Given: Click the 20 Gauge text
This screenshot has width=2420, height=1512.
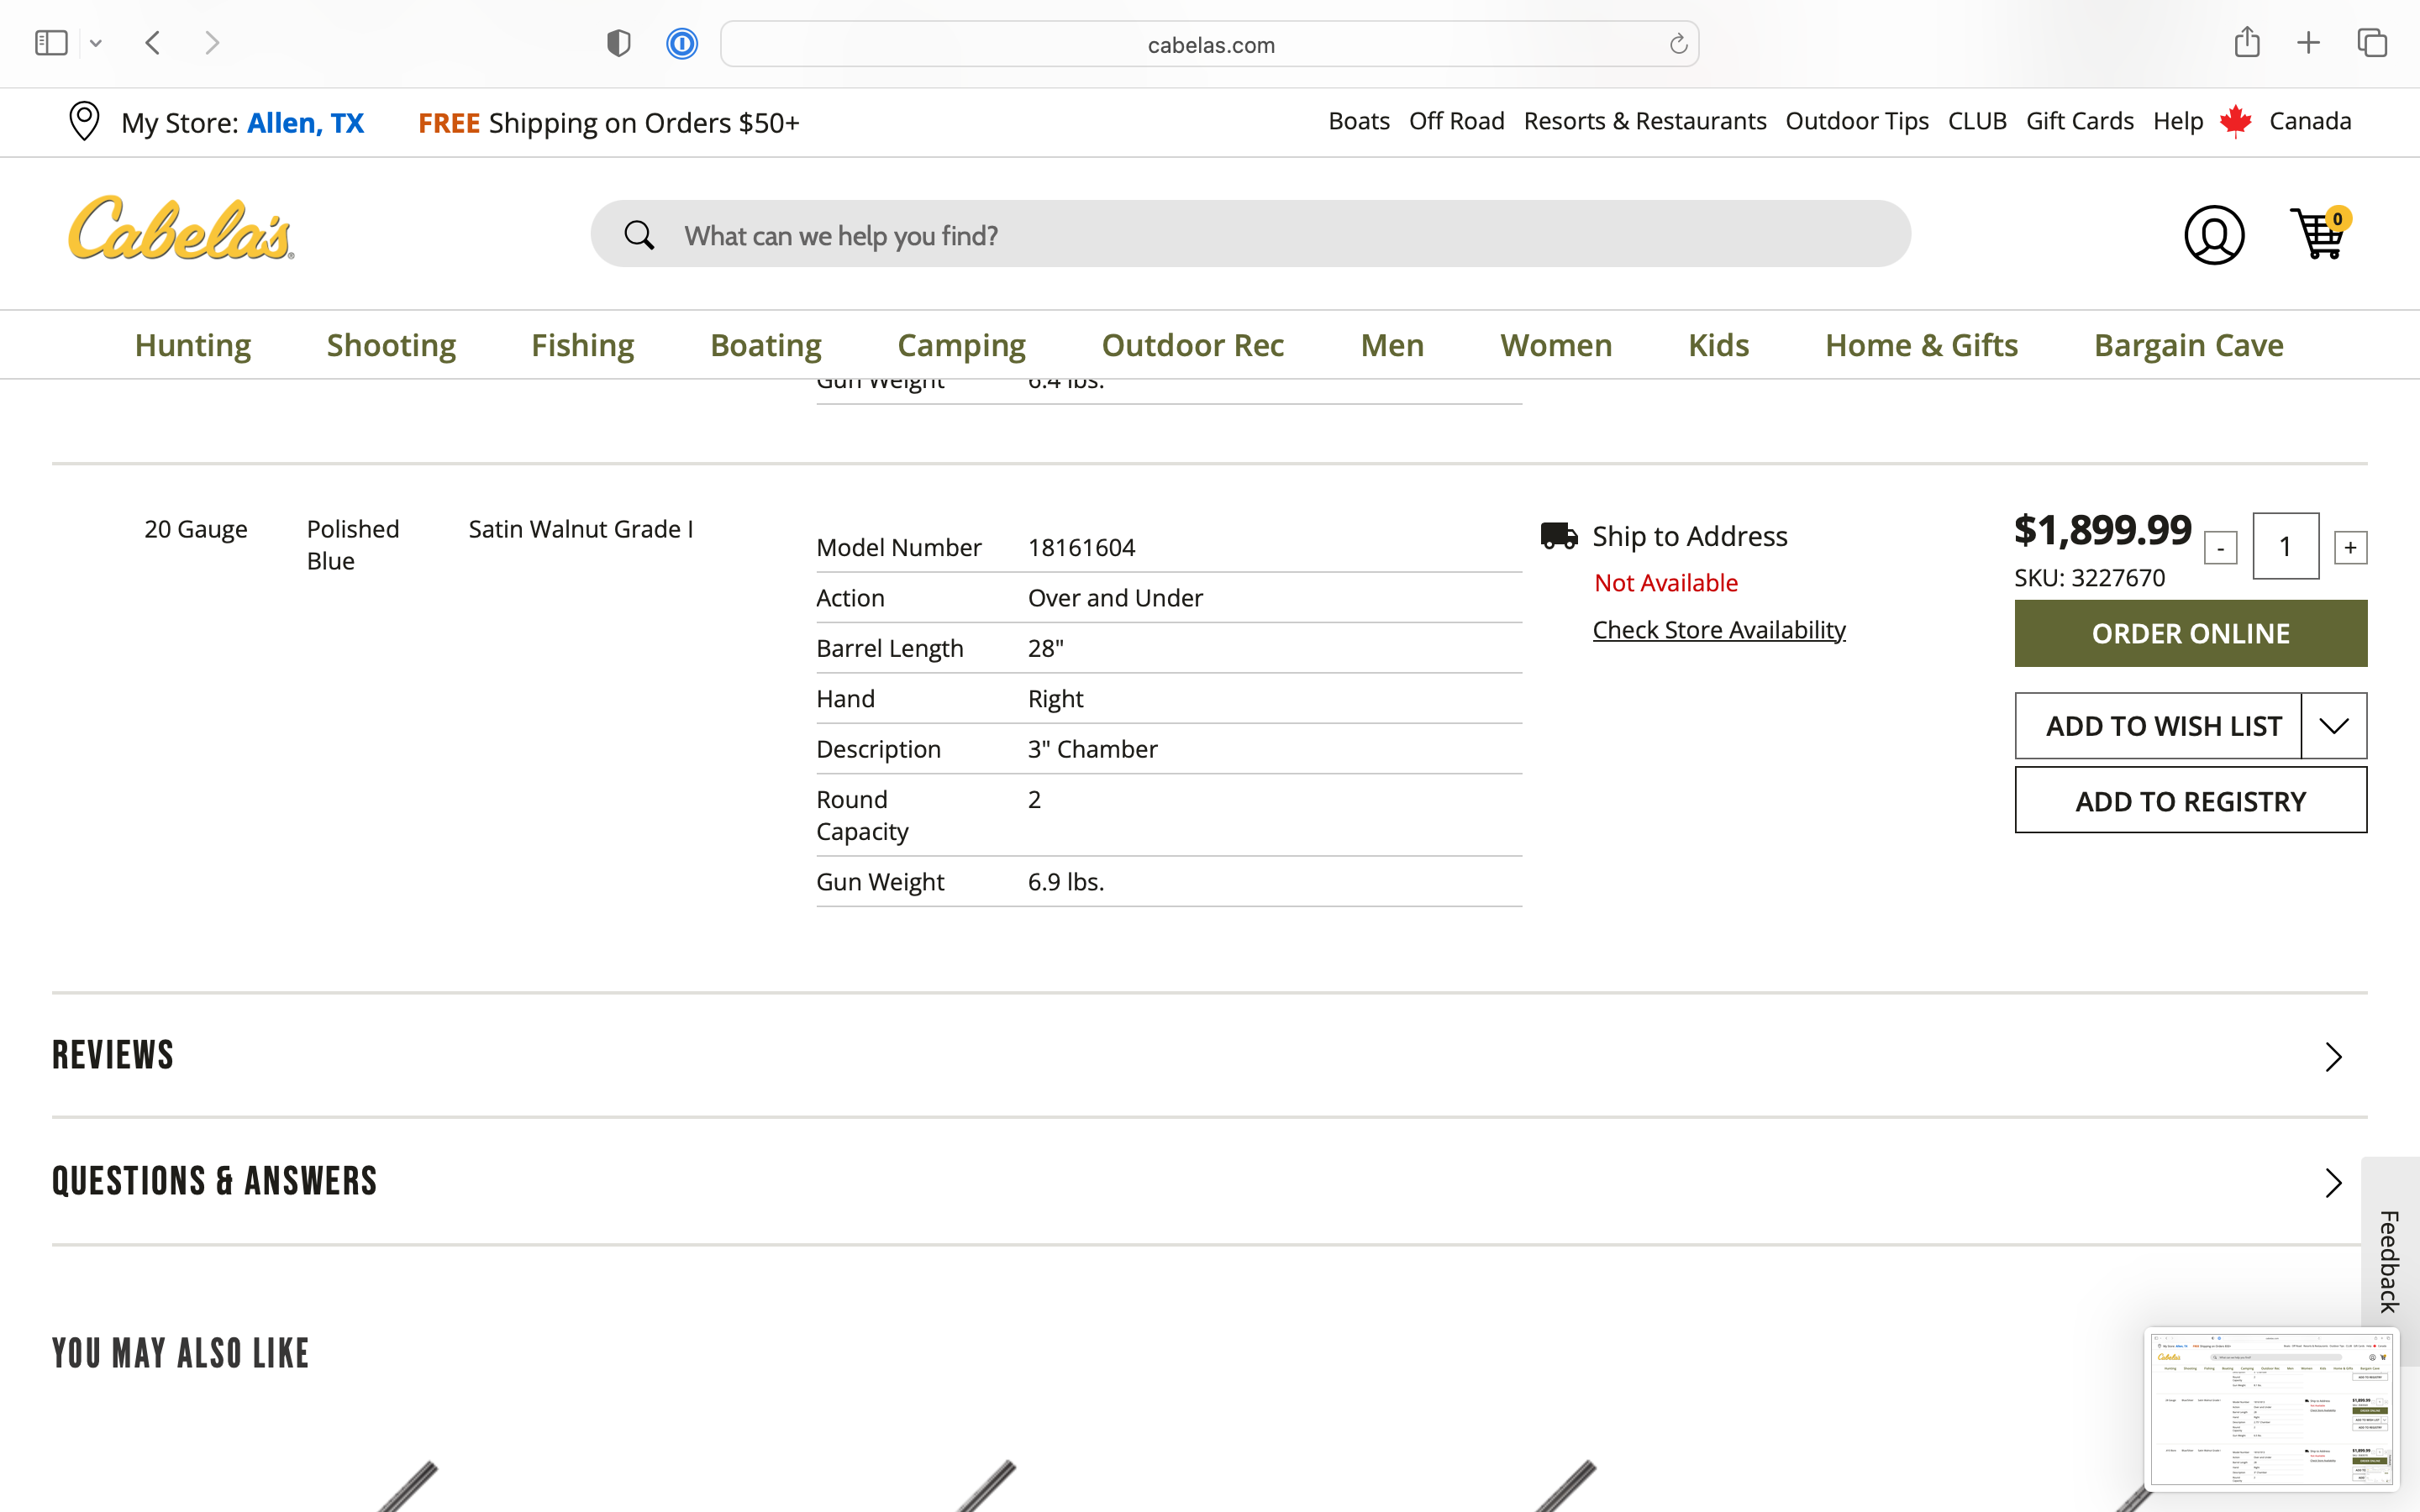Looking at the screenshot, I should point(196,529).
